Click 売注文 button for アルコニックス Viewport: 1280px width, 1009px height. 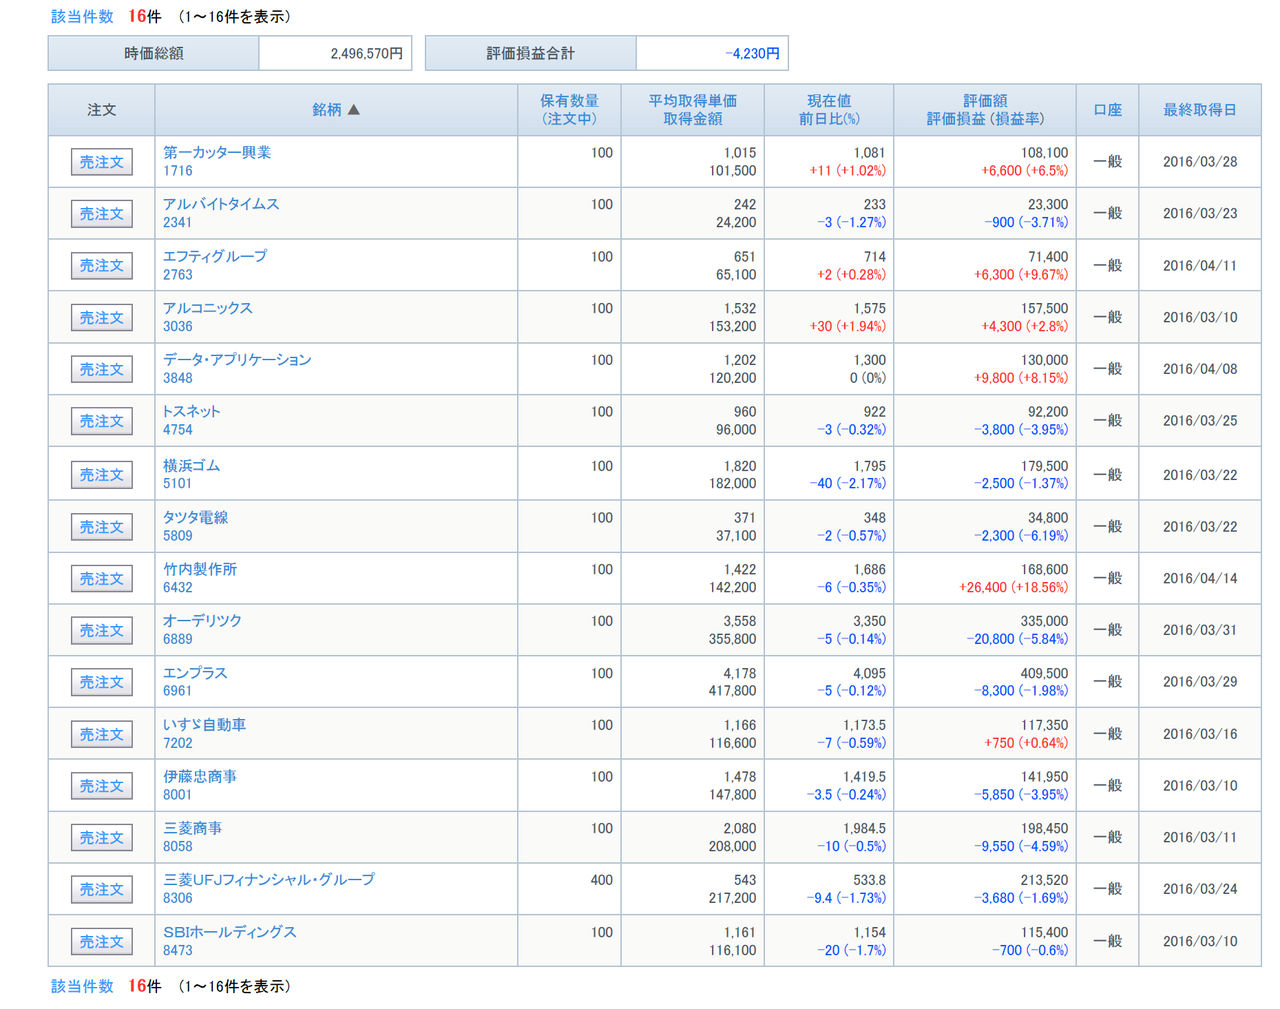pyautogui.click(x=102, y=318)
